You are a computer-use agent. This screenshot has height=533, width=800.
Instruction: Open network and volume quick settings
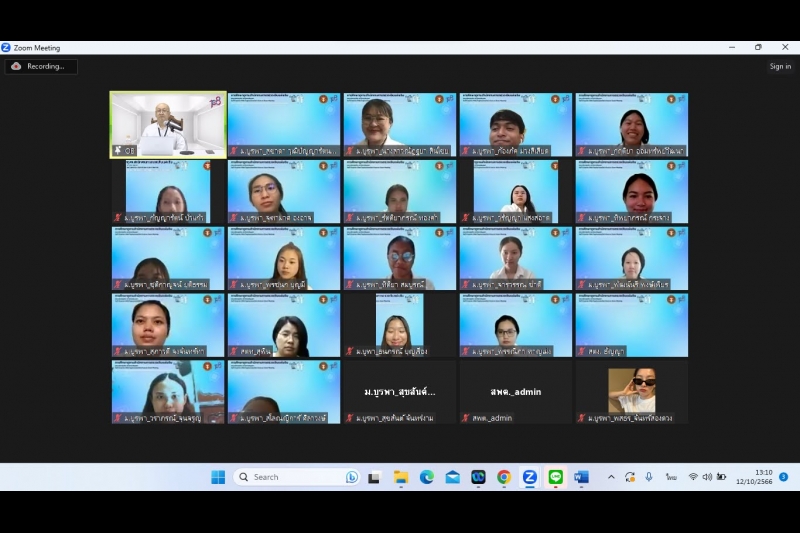[x=706, y=477]
